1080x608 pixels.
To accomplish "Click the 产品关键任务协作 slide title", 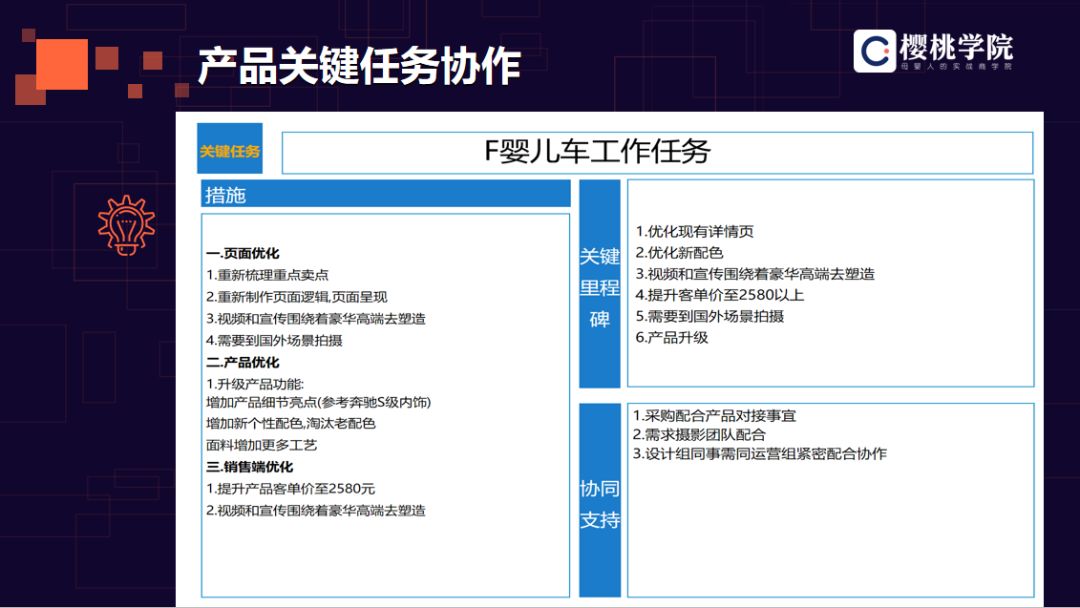I will (359, 66).
